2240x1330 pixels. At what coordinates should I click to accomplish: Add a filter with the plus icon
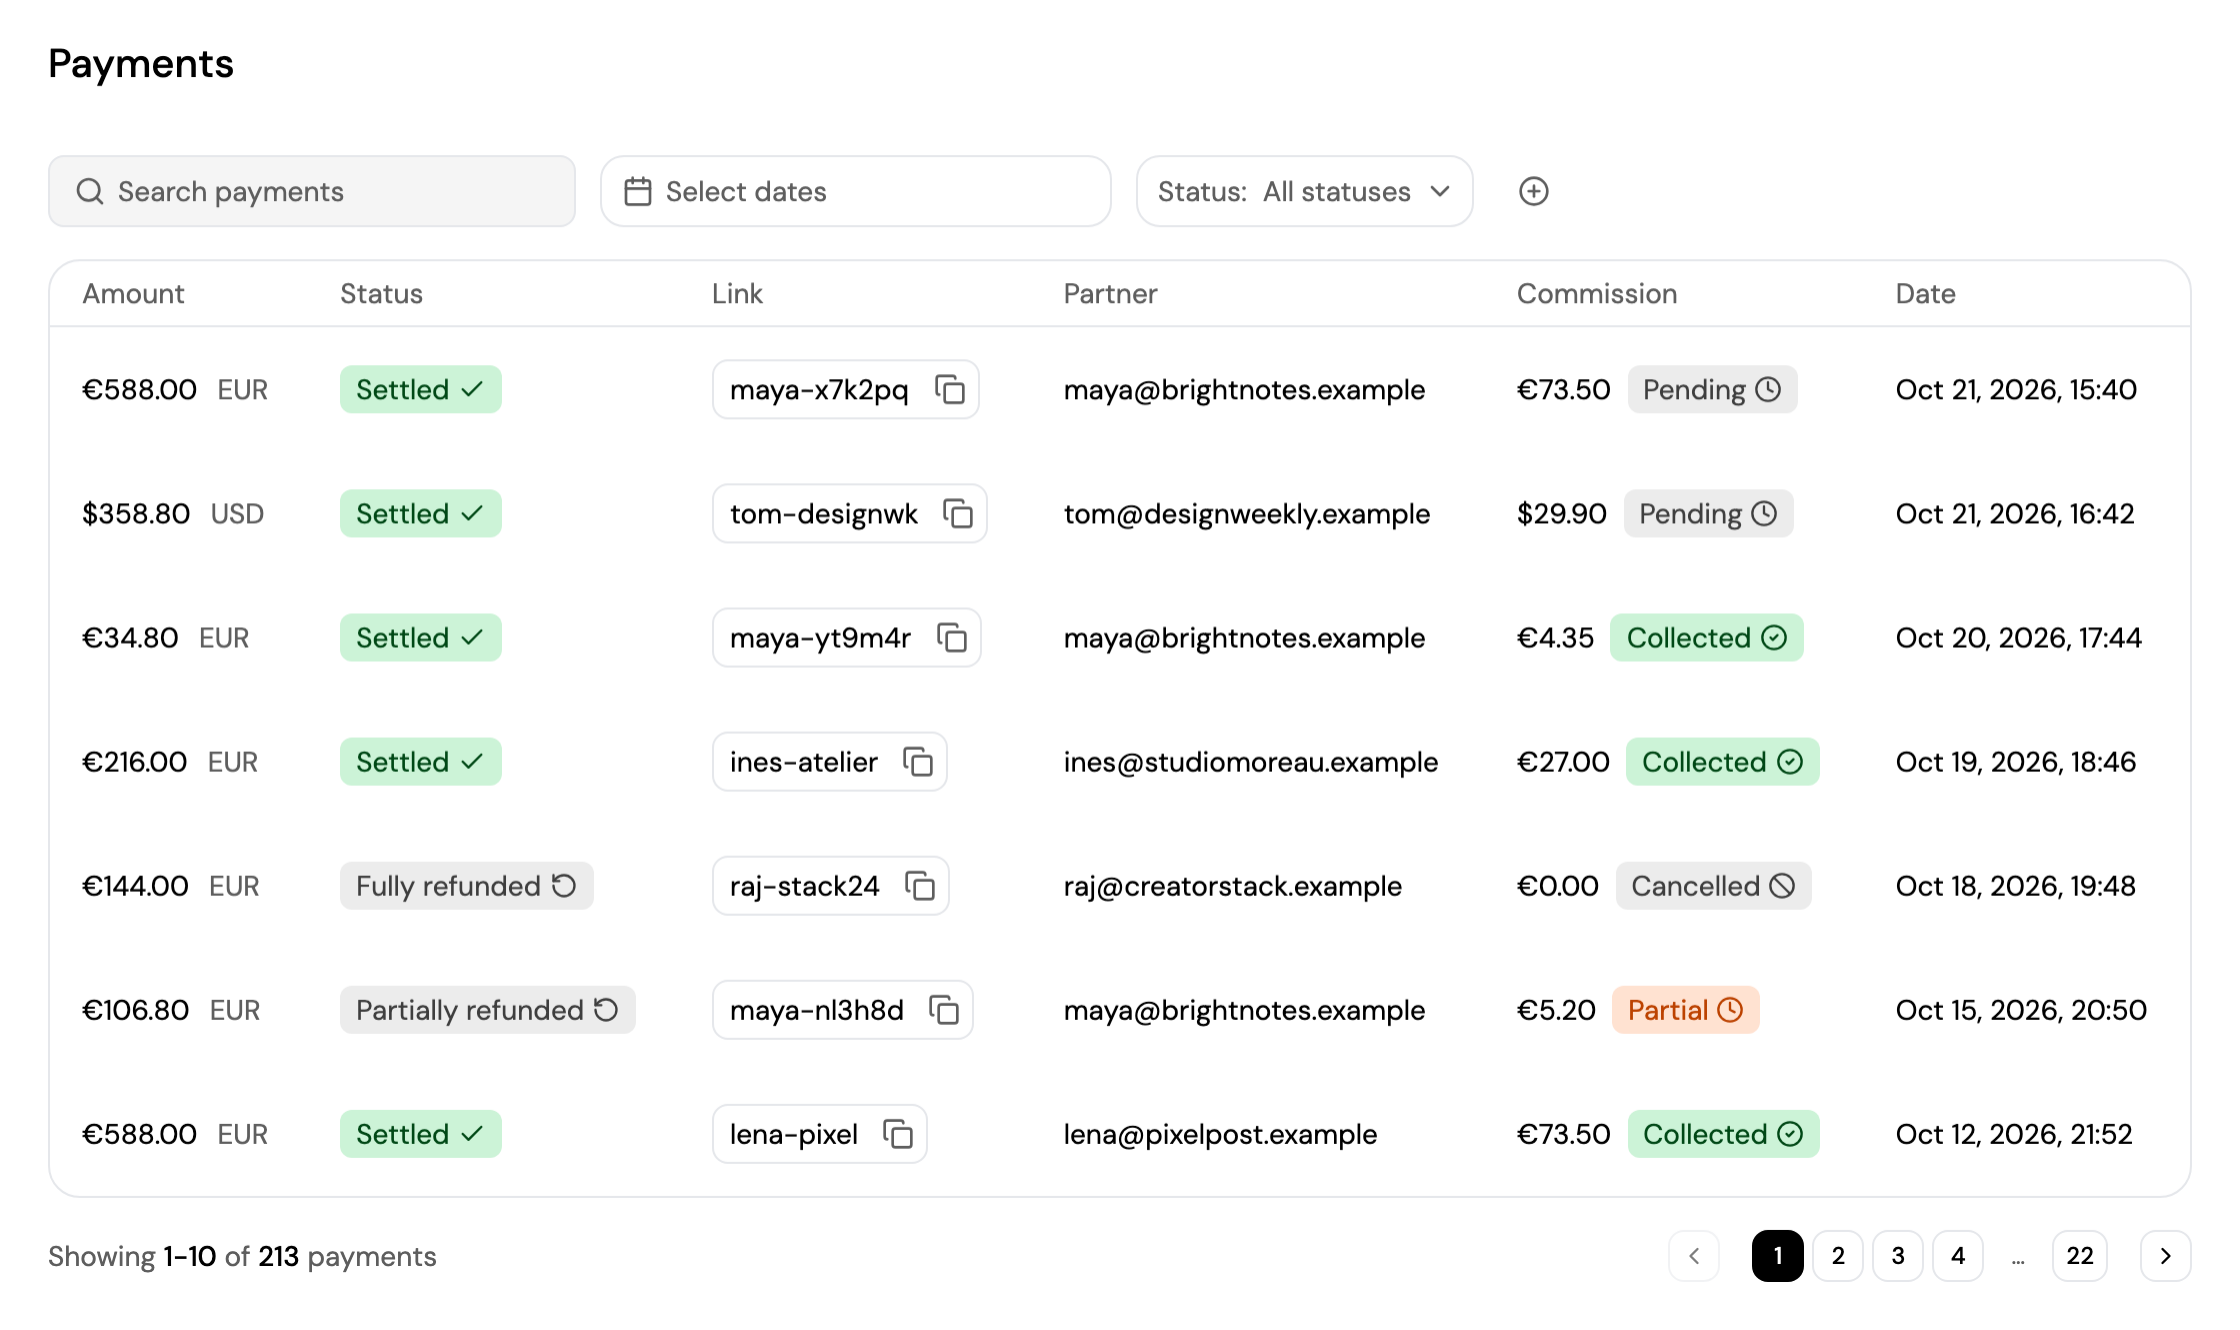[1533, 191]
